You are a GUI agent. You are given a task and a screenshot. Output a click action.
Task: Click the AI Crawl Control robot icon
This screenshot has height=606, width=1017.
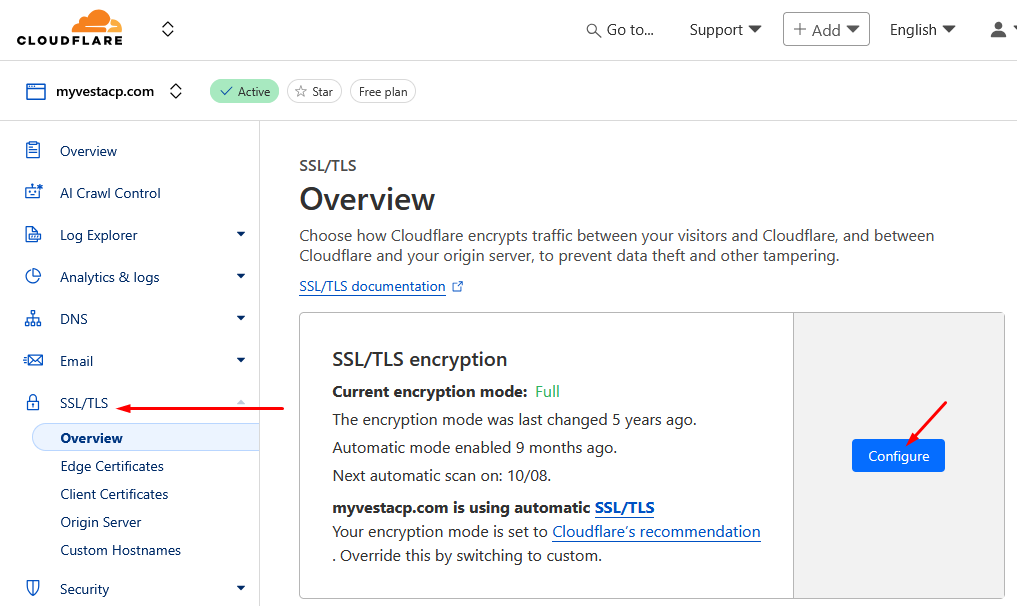click(33, 192)
